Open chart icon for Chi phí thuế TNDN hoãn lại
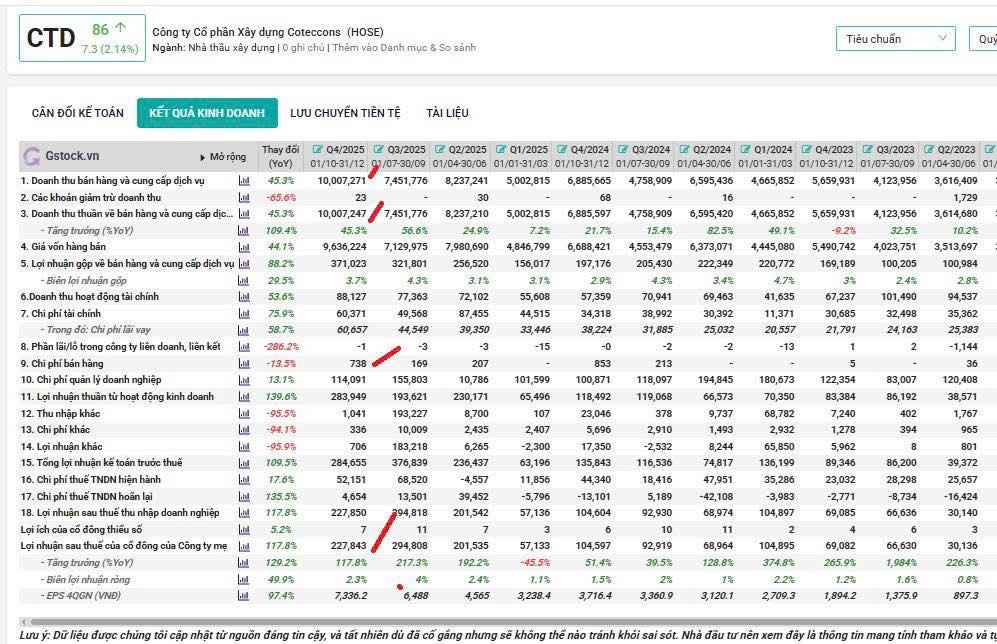997x644 pixels. 244,497
